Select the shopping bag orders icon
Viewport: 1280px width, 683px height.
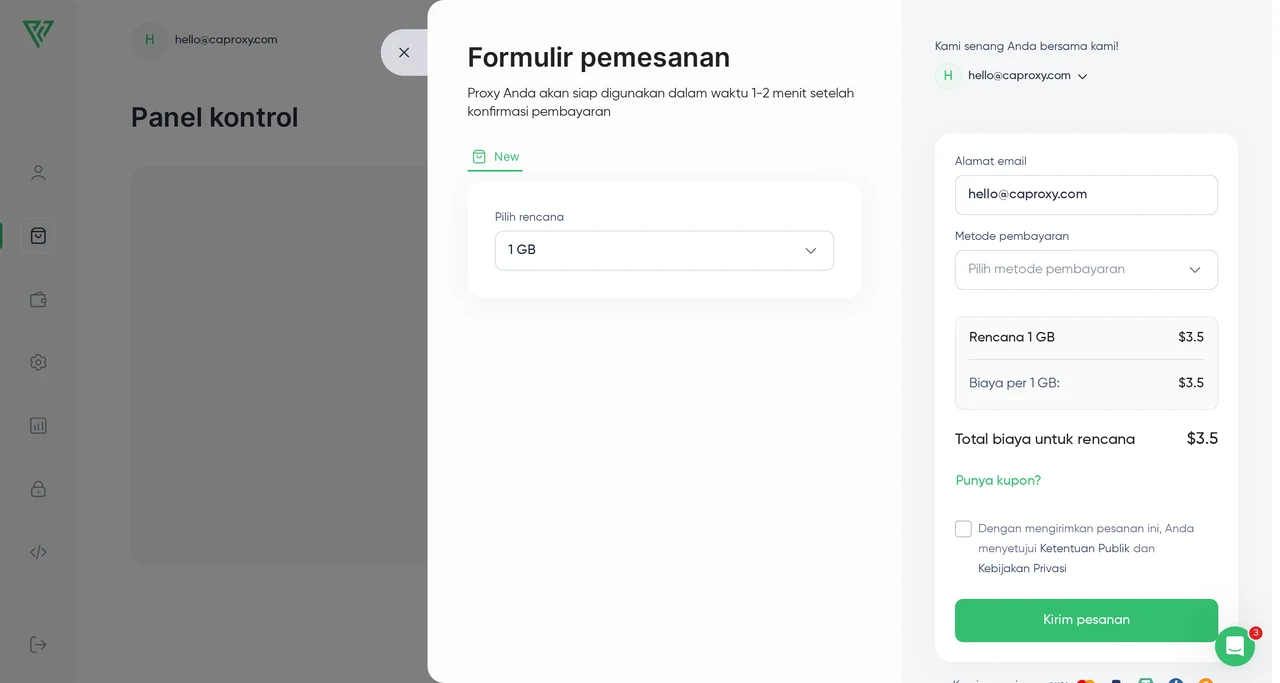click(38, 236)
